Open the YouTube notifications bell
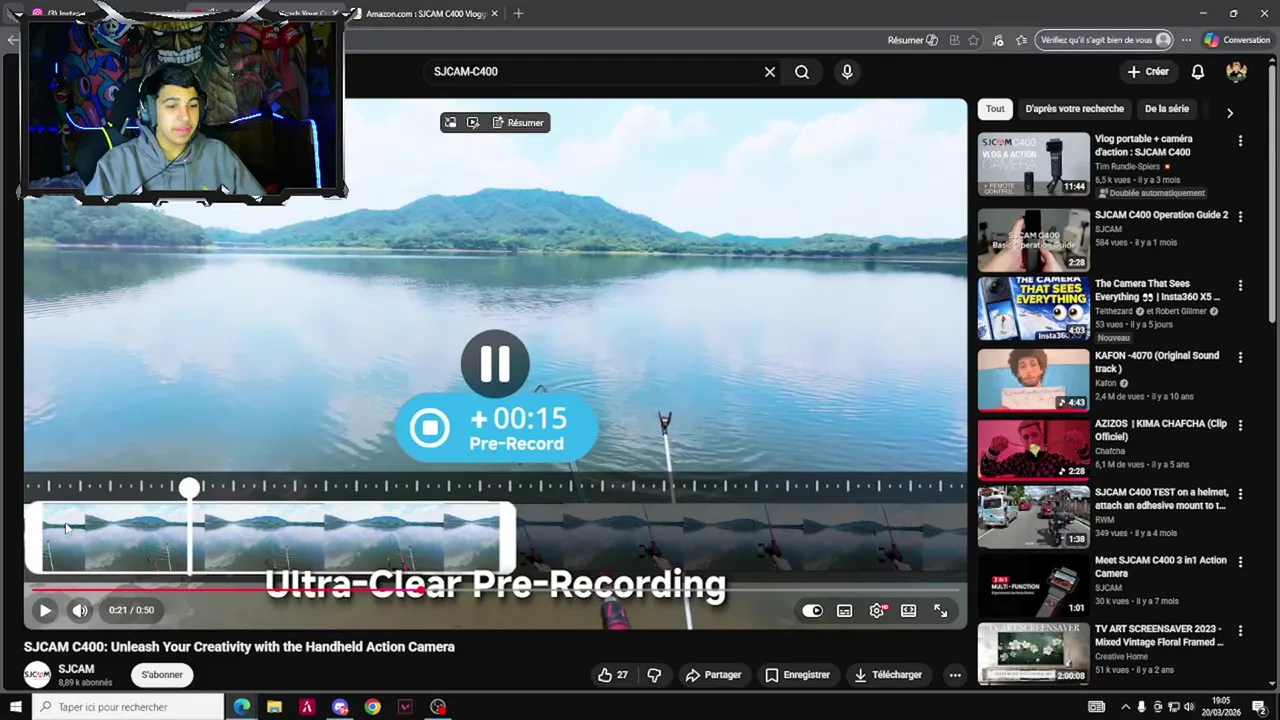This screenshot has height=720, width=1280. click(x=1198, y=72)
